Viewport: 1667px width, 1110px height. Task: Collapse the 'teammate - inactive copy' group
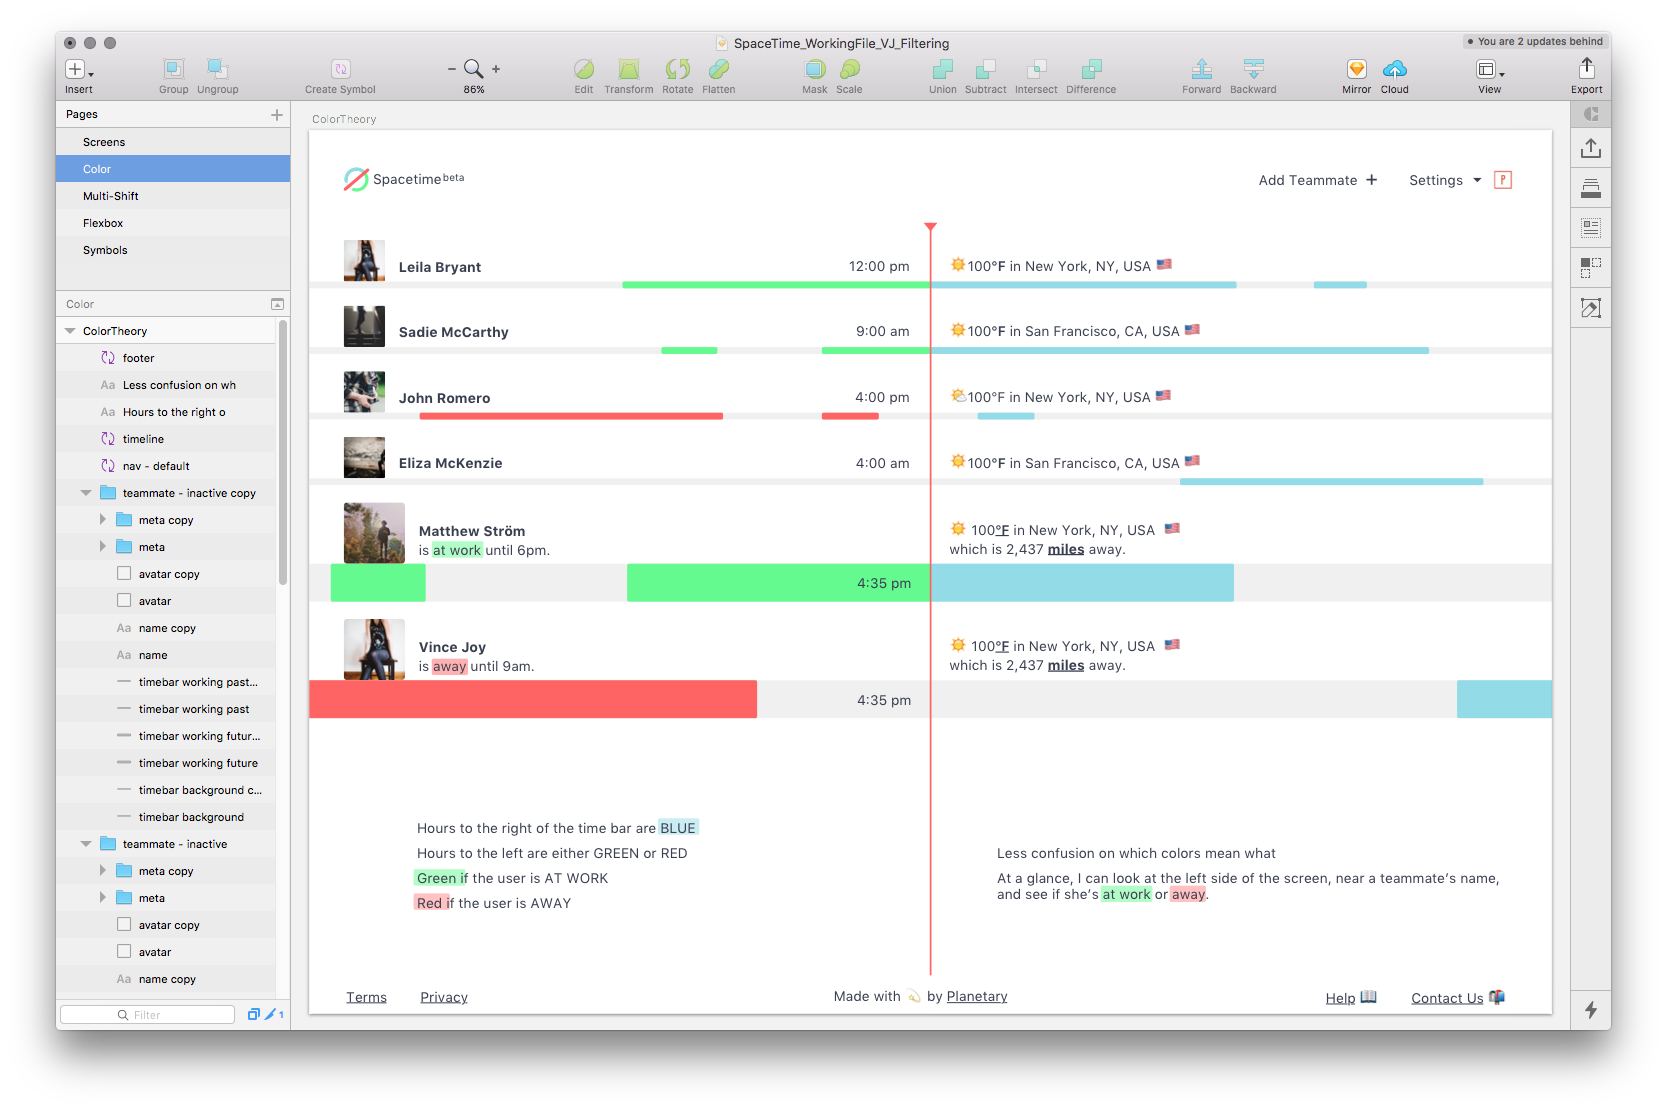[86, 493]
